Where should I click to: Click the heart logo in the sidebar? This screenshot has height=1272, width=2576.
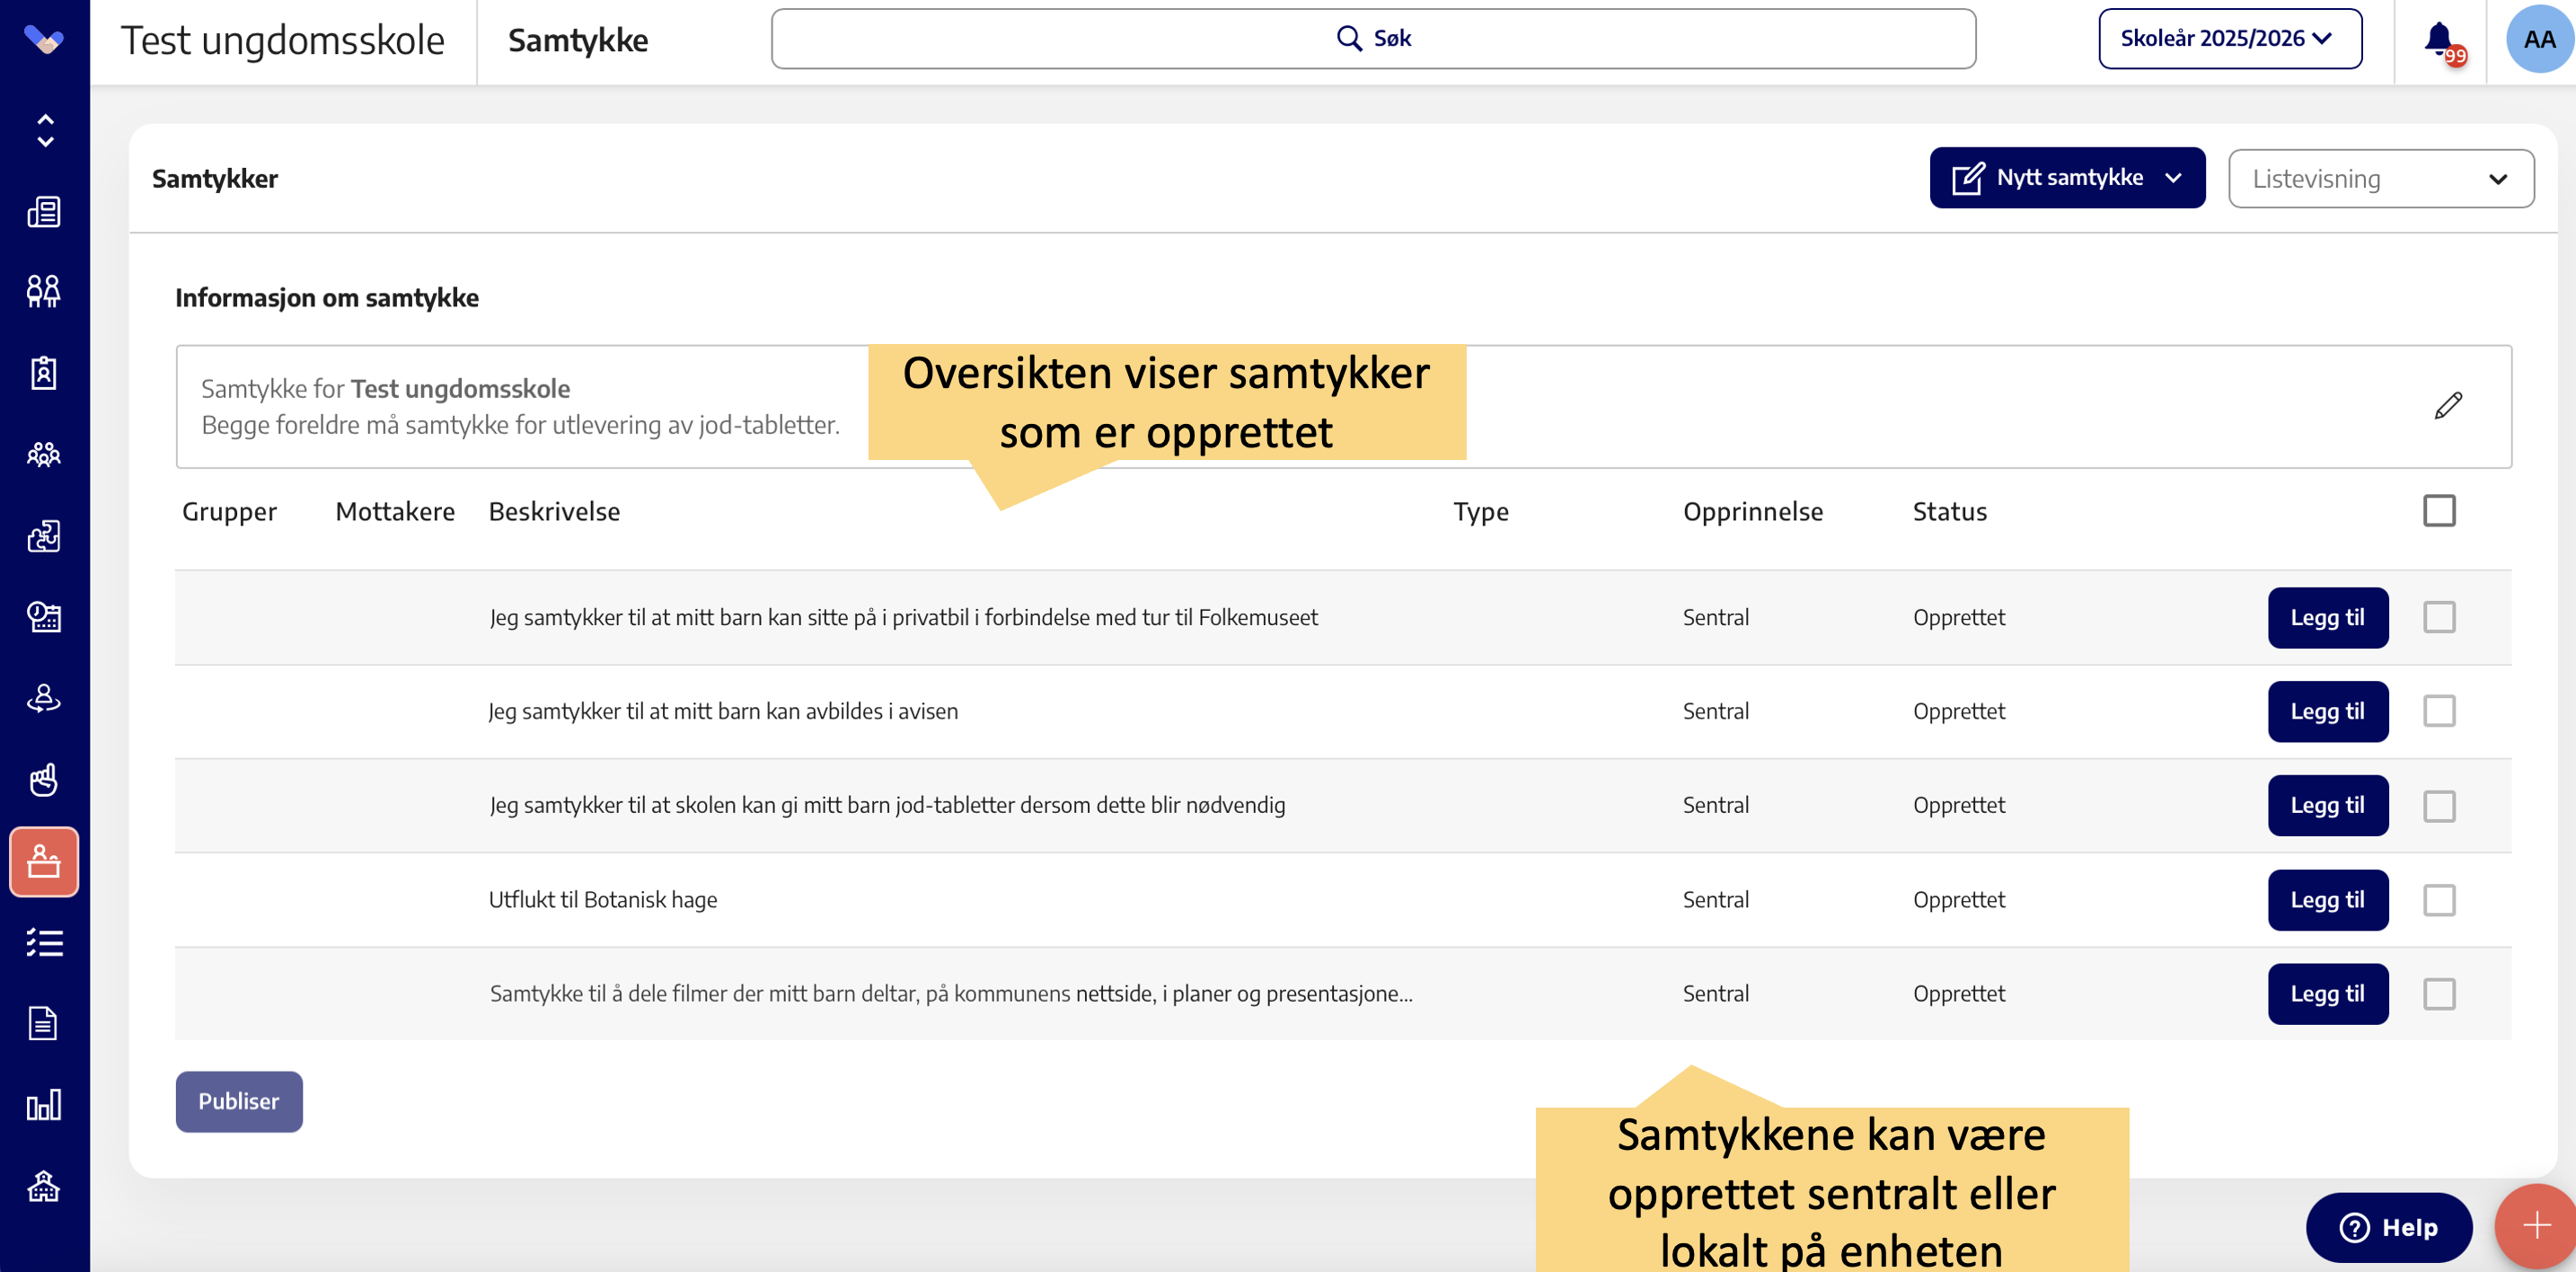tap(44, 40)
